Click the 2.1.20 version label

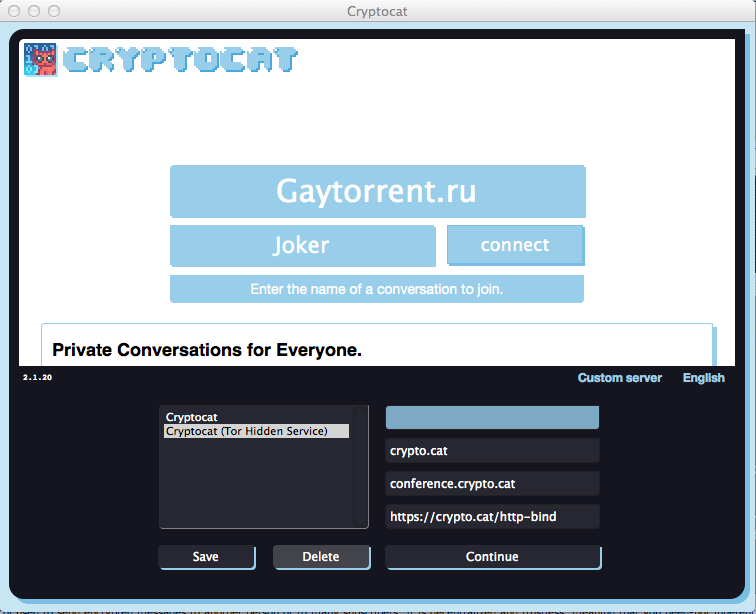[x=37, y=378]
